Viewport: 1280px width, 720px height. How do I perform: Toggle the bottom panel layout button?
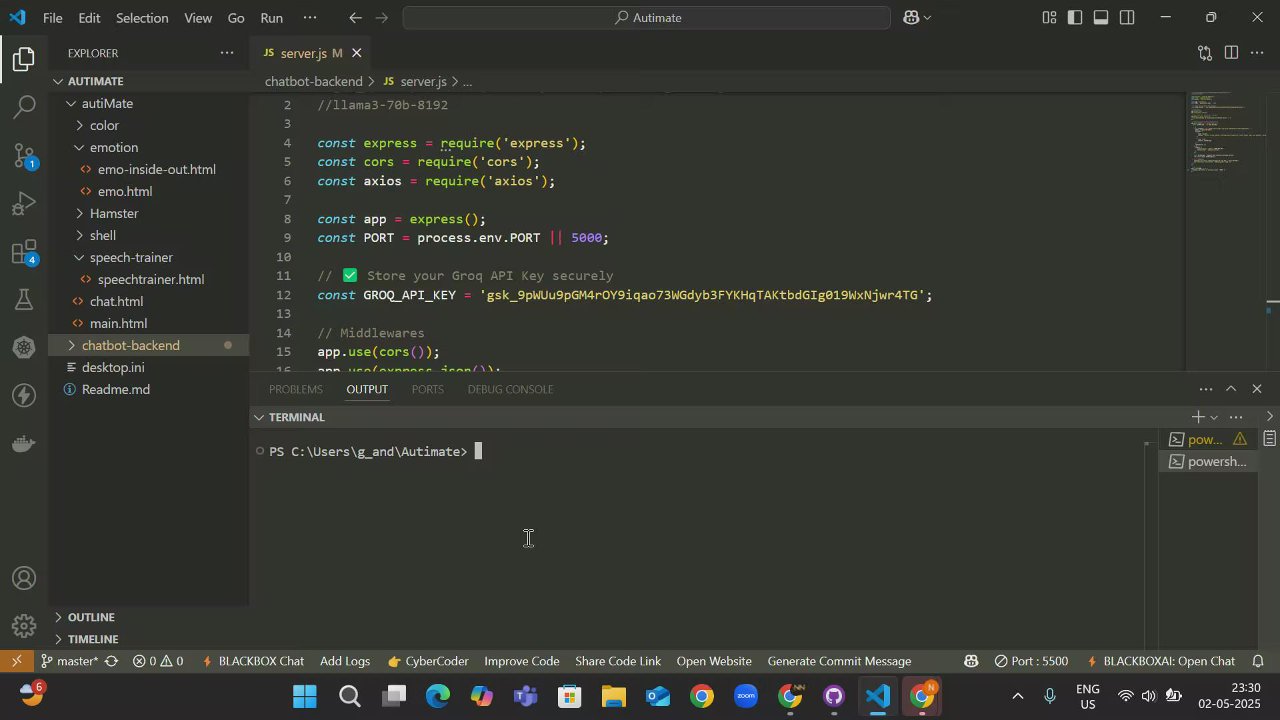coord(1101,18)
